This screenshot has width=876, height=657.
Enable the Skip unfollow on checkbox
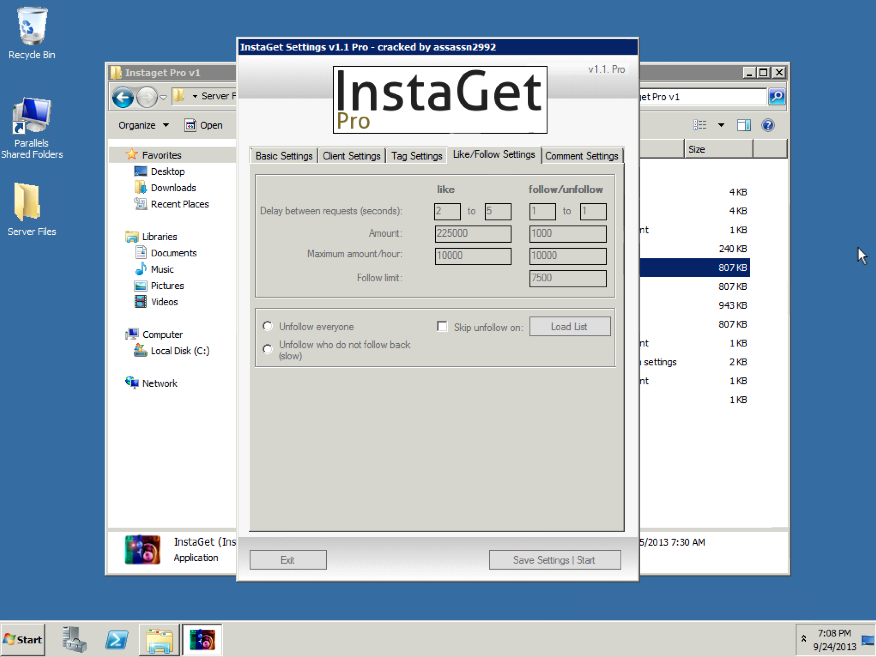[442, 326]
